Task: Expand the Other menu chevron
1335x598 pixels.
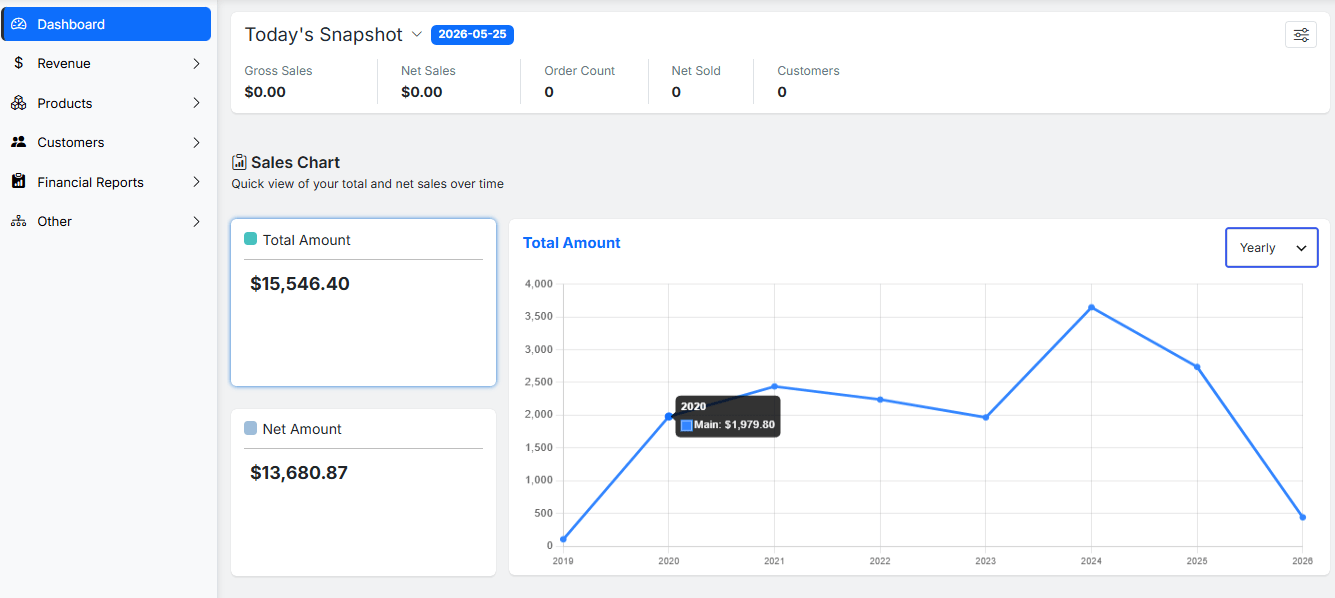Action: (x=196, y=221)
